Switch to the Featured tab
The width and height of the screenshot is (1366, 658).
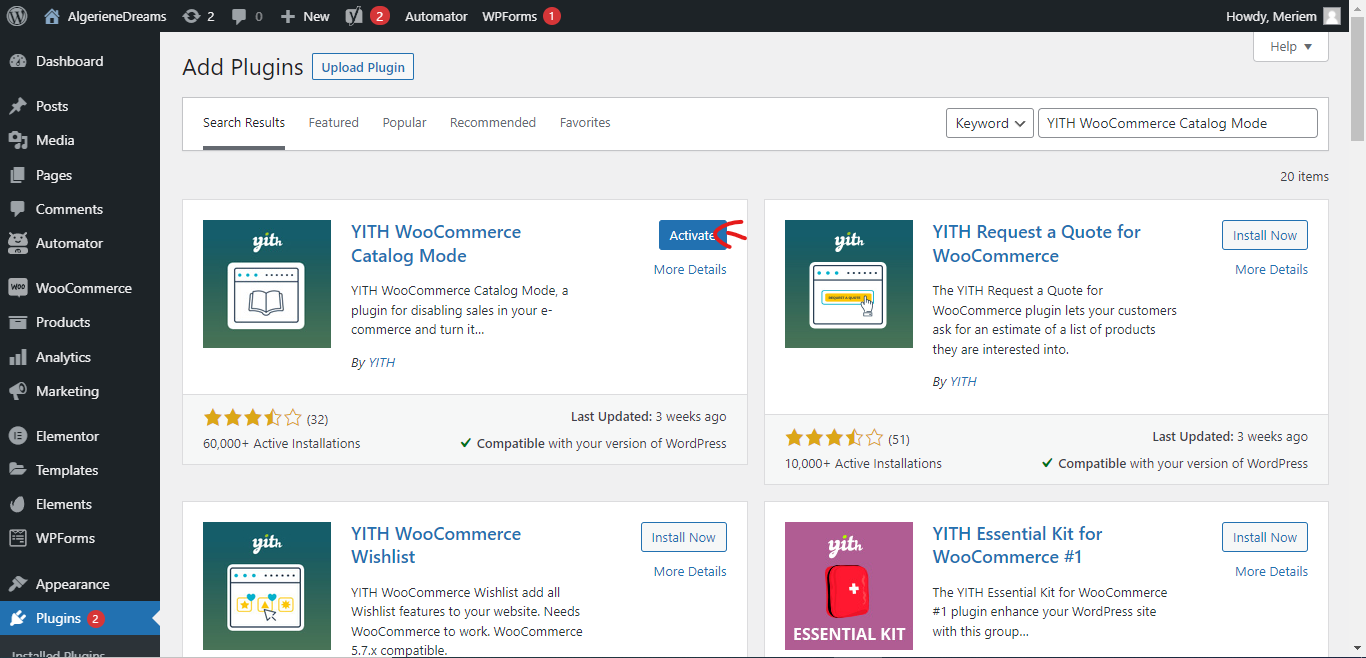(x=333, y=123)
